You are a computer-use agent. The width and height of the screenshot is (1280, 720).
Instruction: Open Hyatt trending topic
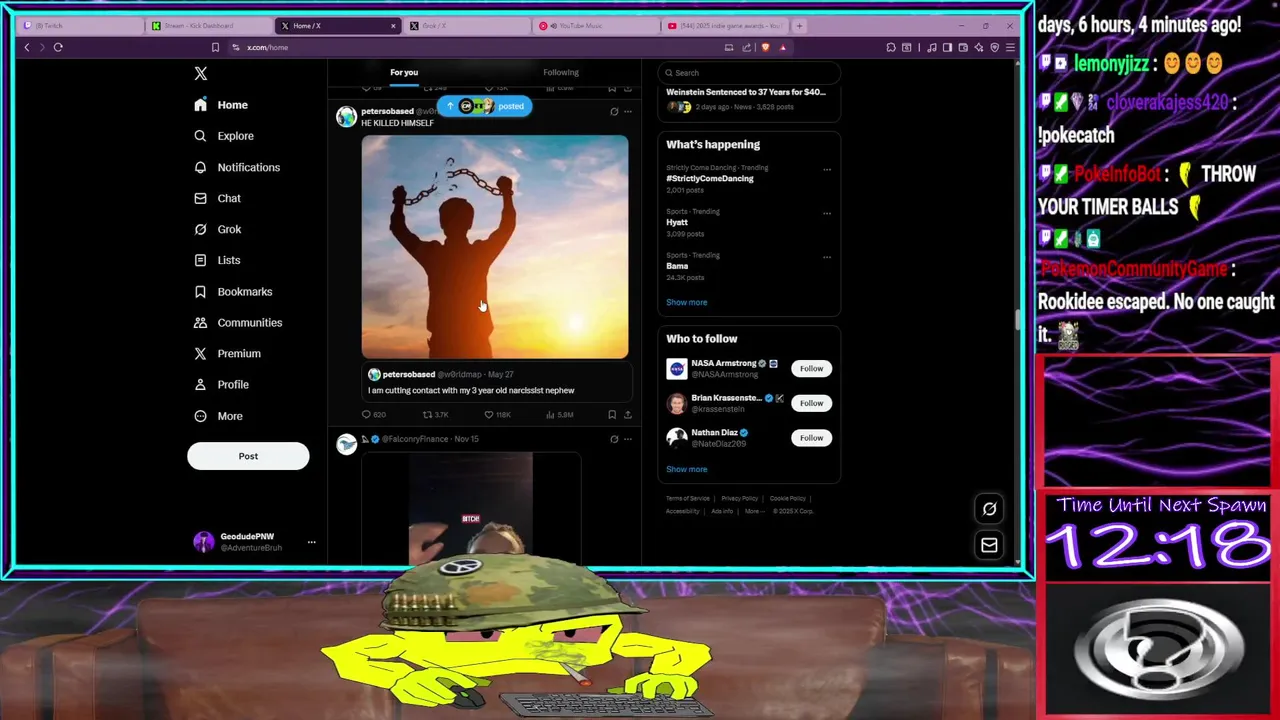(677, 222)
